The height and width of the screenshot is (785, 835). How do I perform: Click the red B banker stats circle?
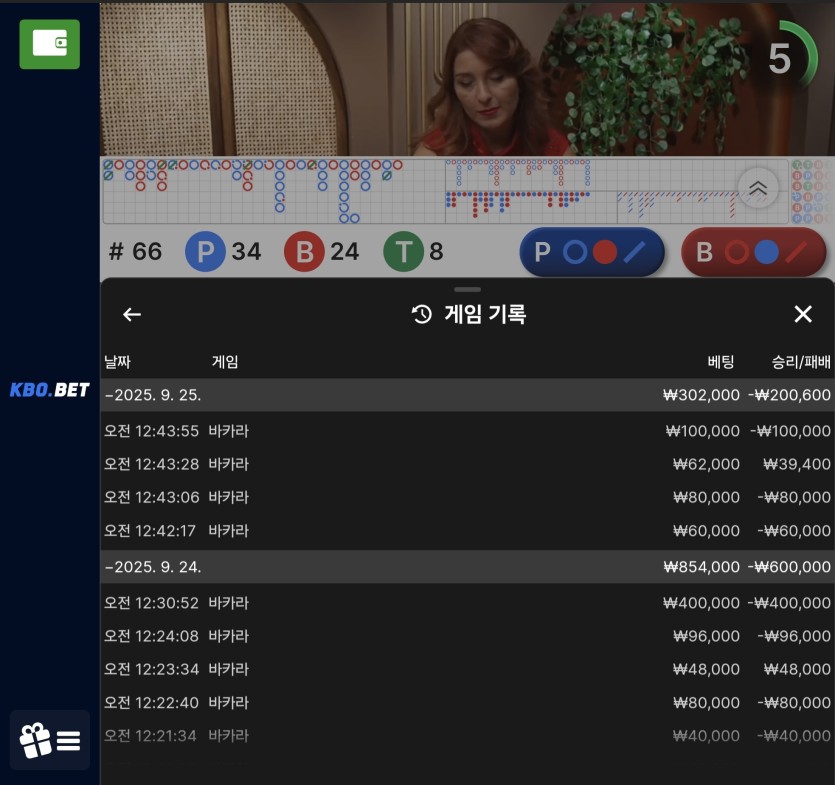[305, 251]
